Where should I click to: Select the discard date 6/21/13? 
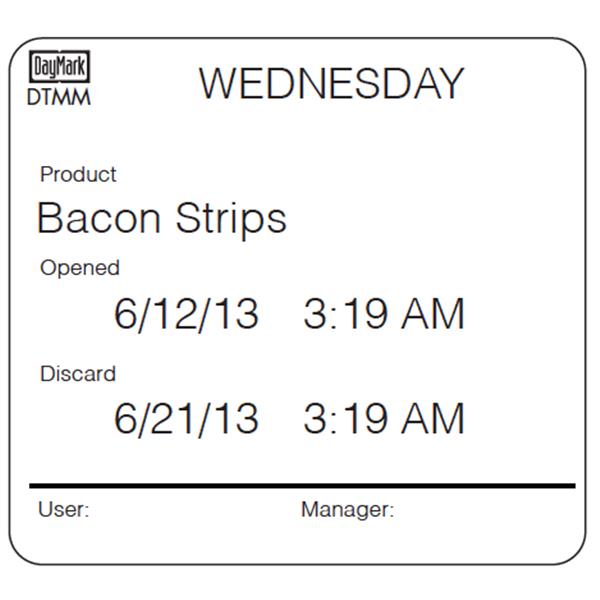coord(186,419)
